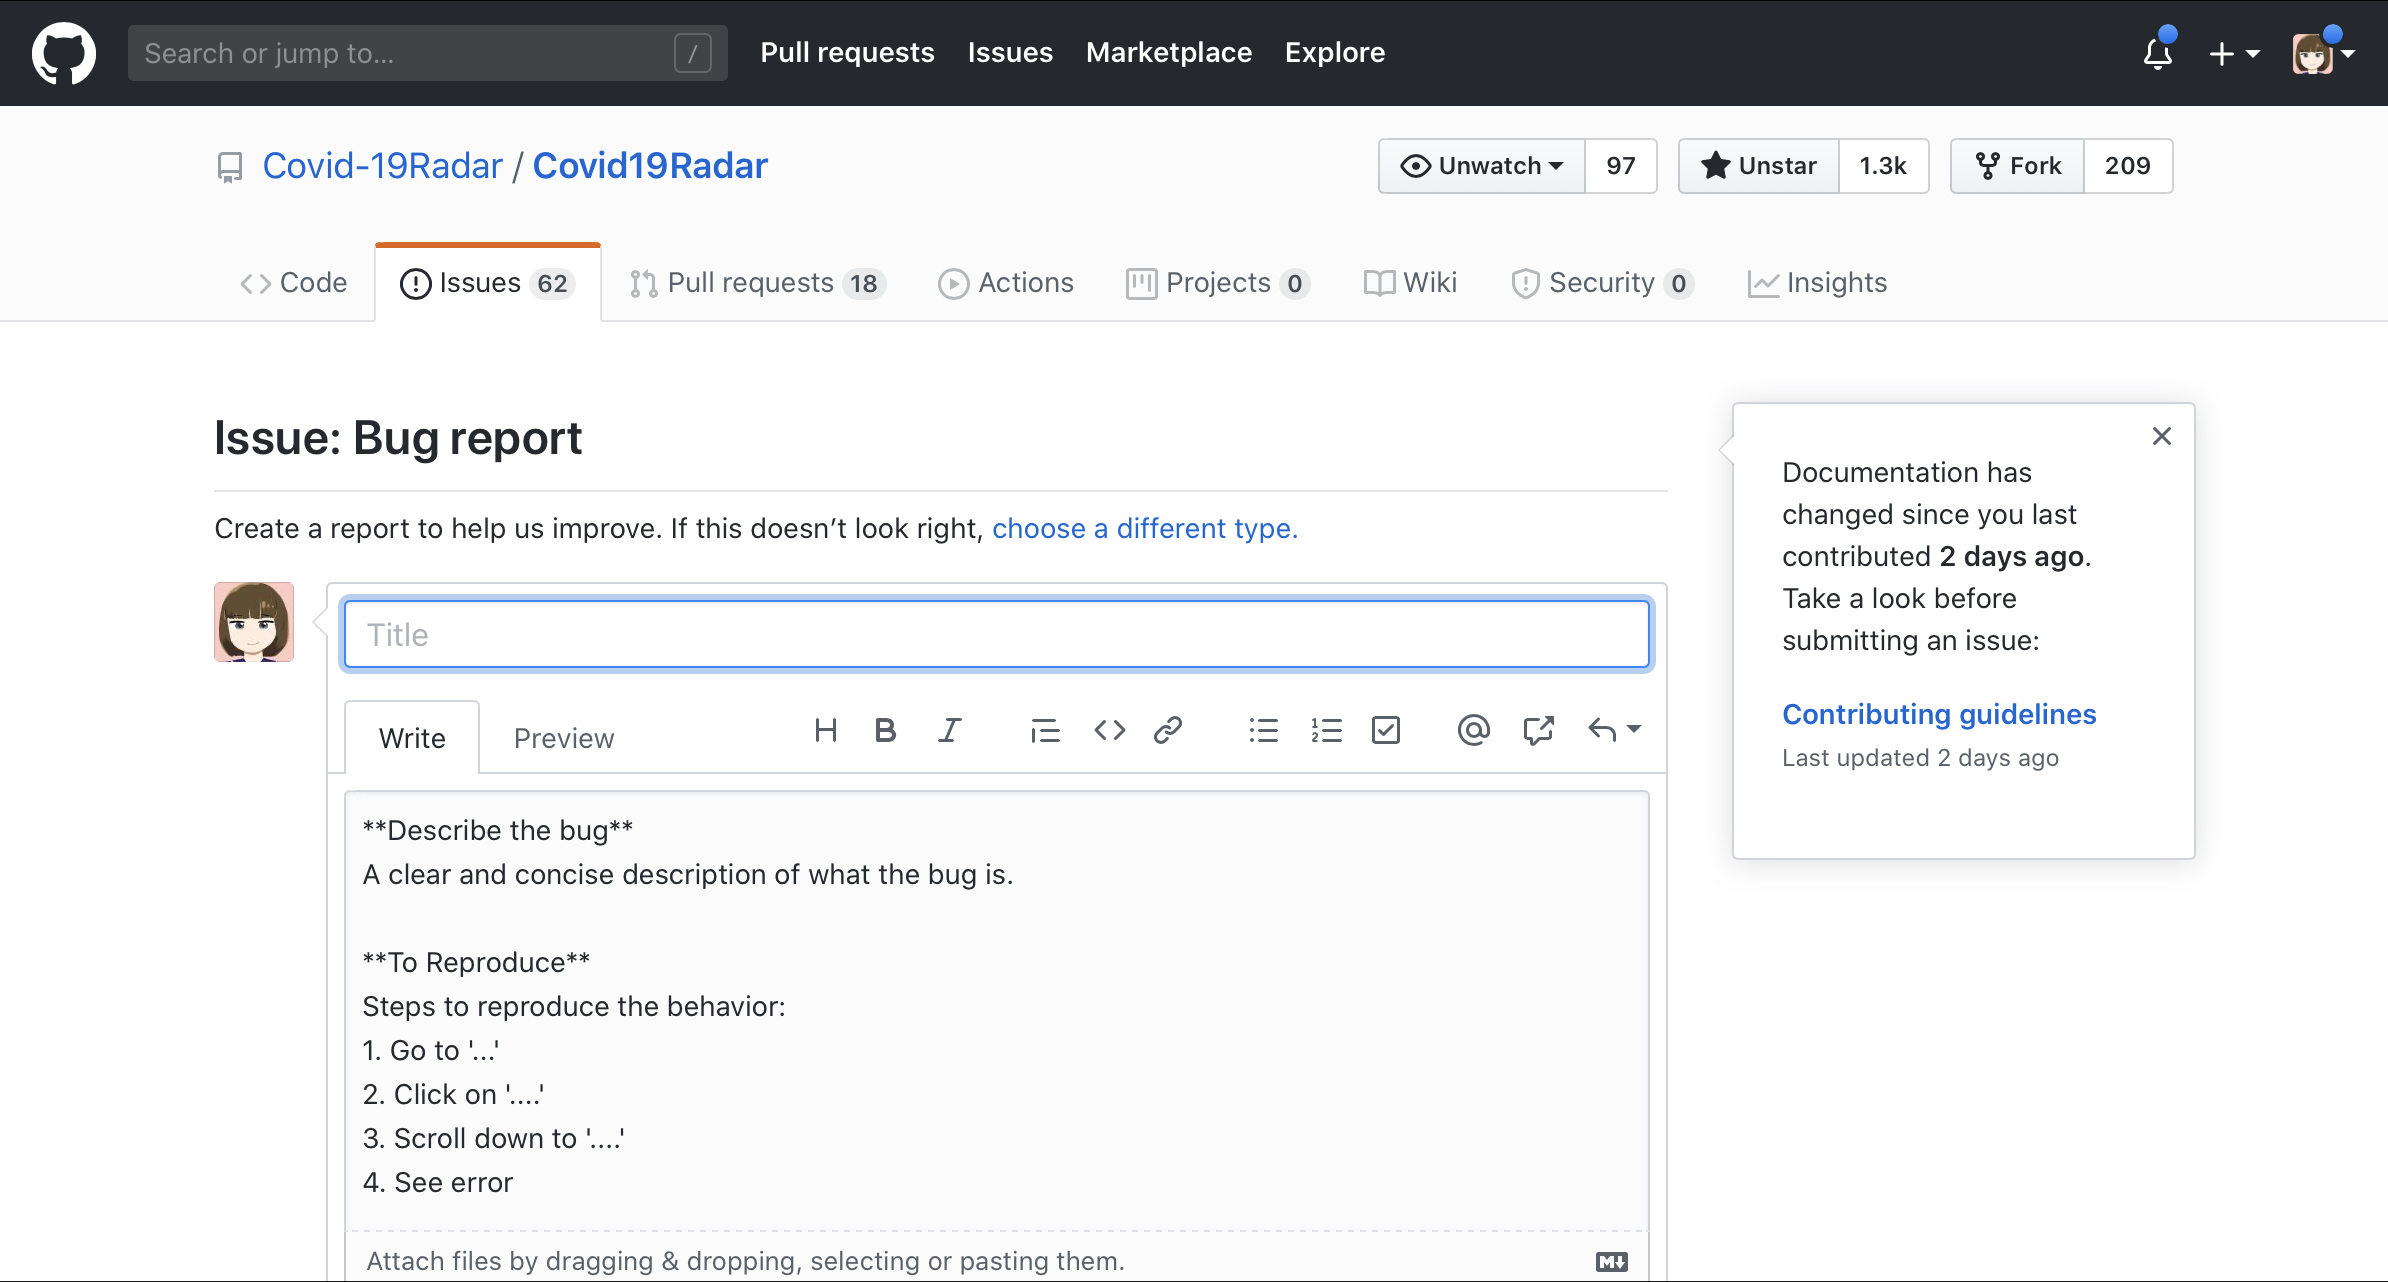
Task: Click into the issue Title field
Action: tap(996, 634)
